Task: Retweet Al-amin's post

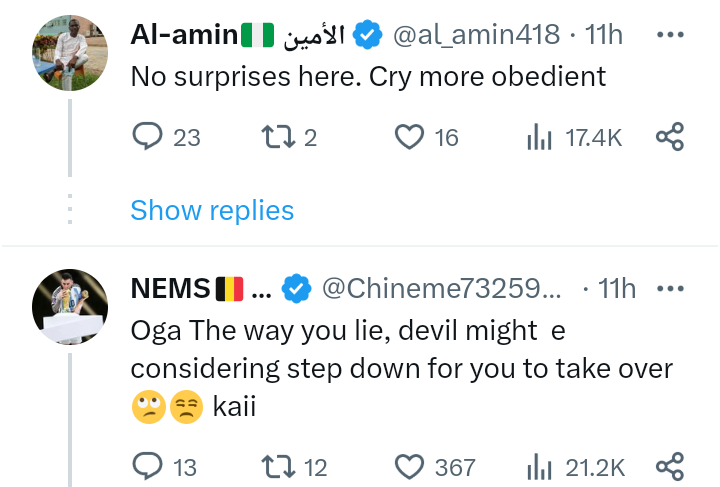Action: (273, 138)
